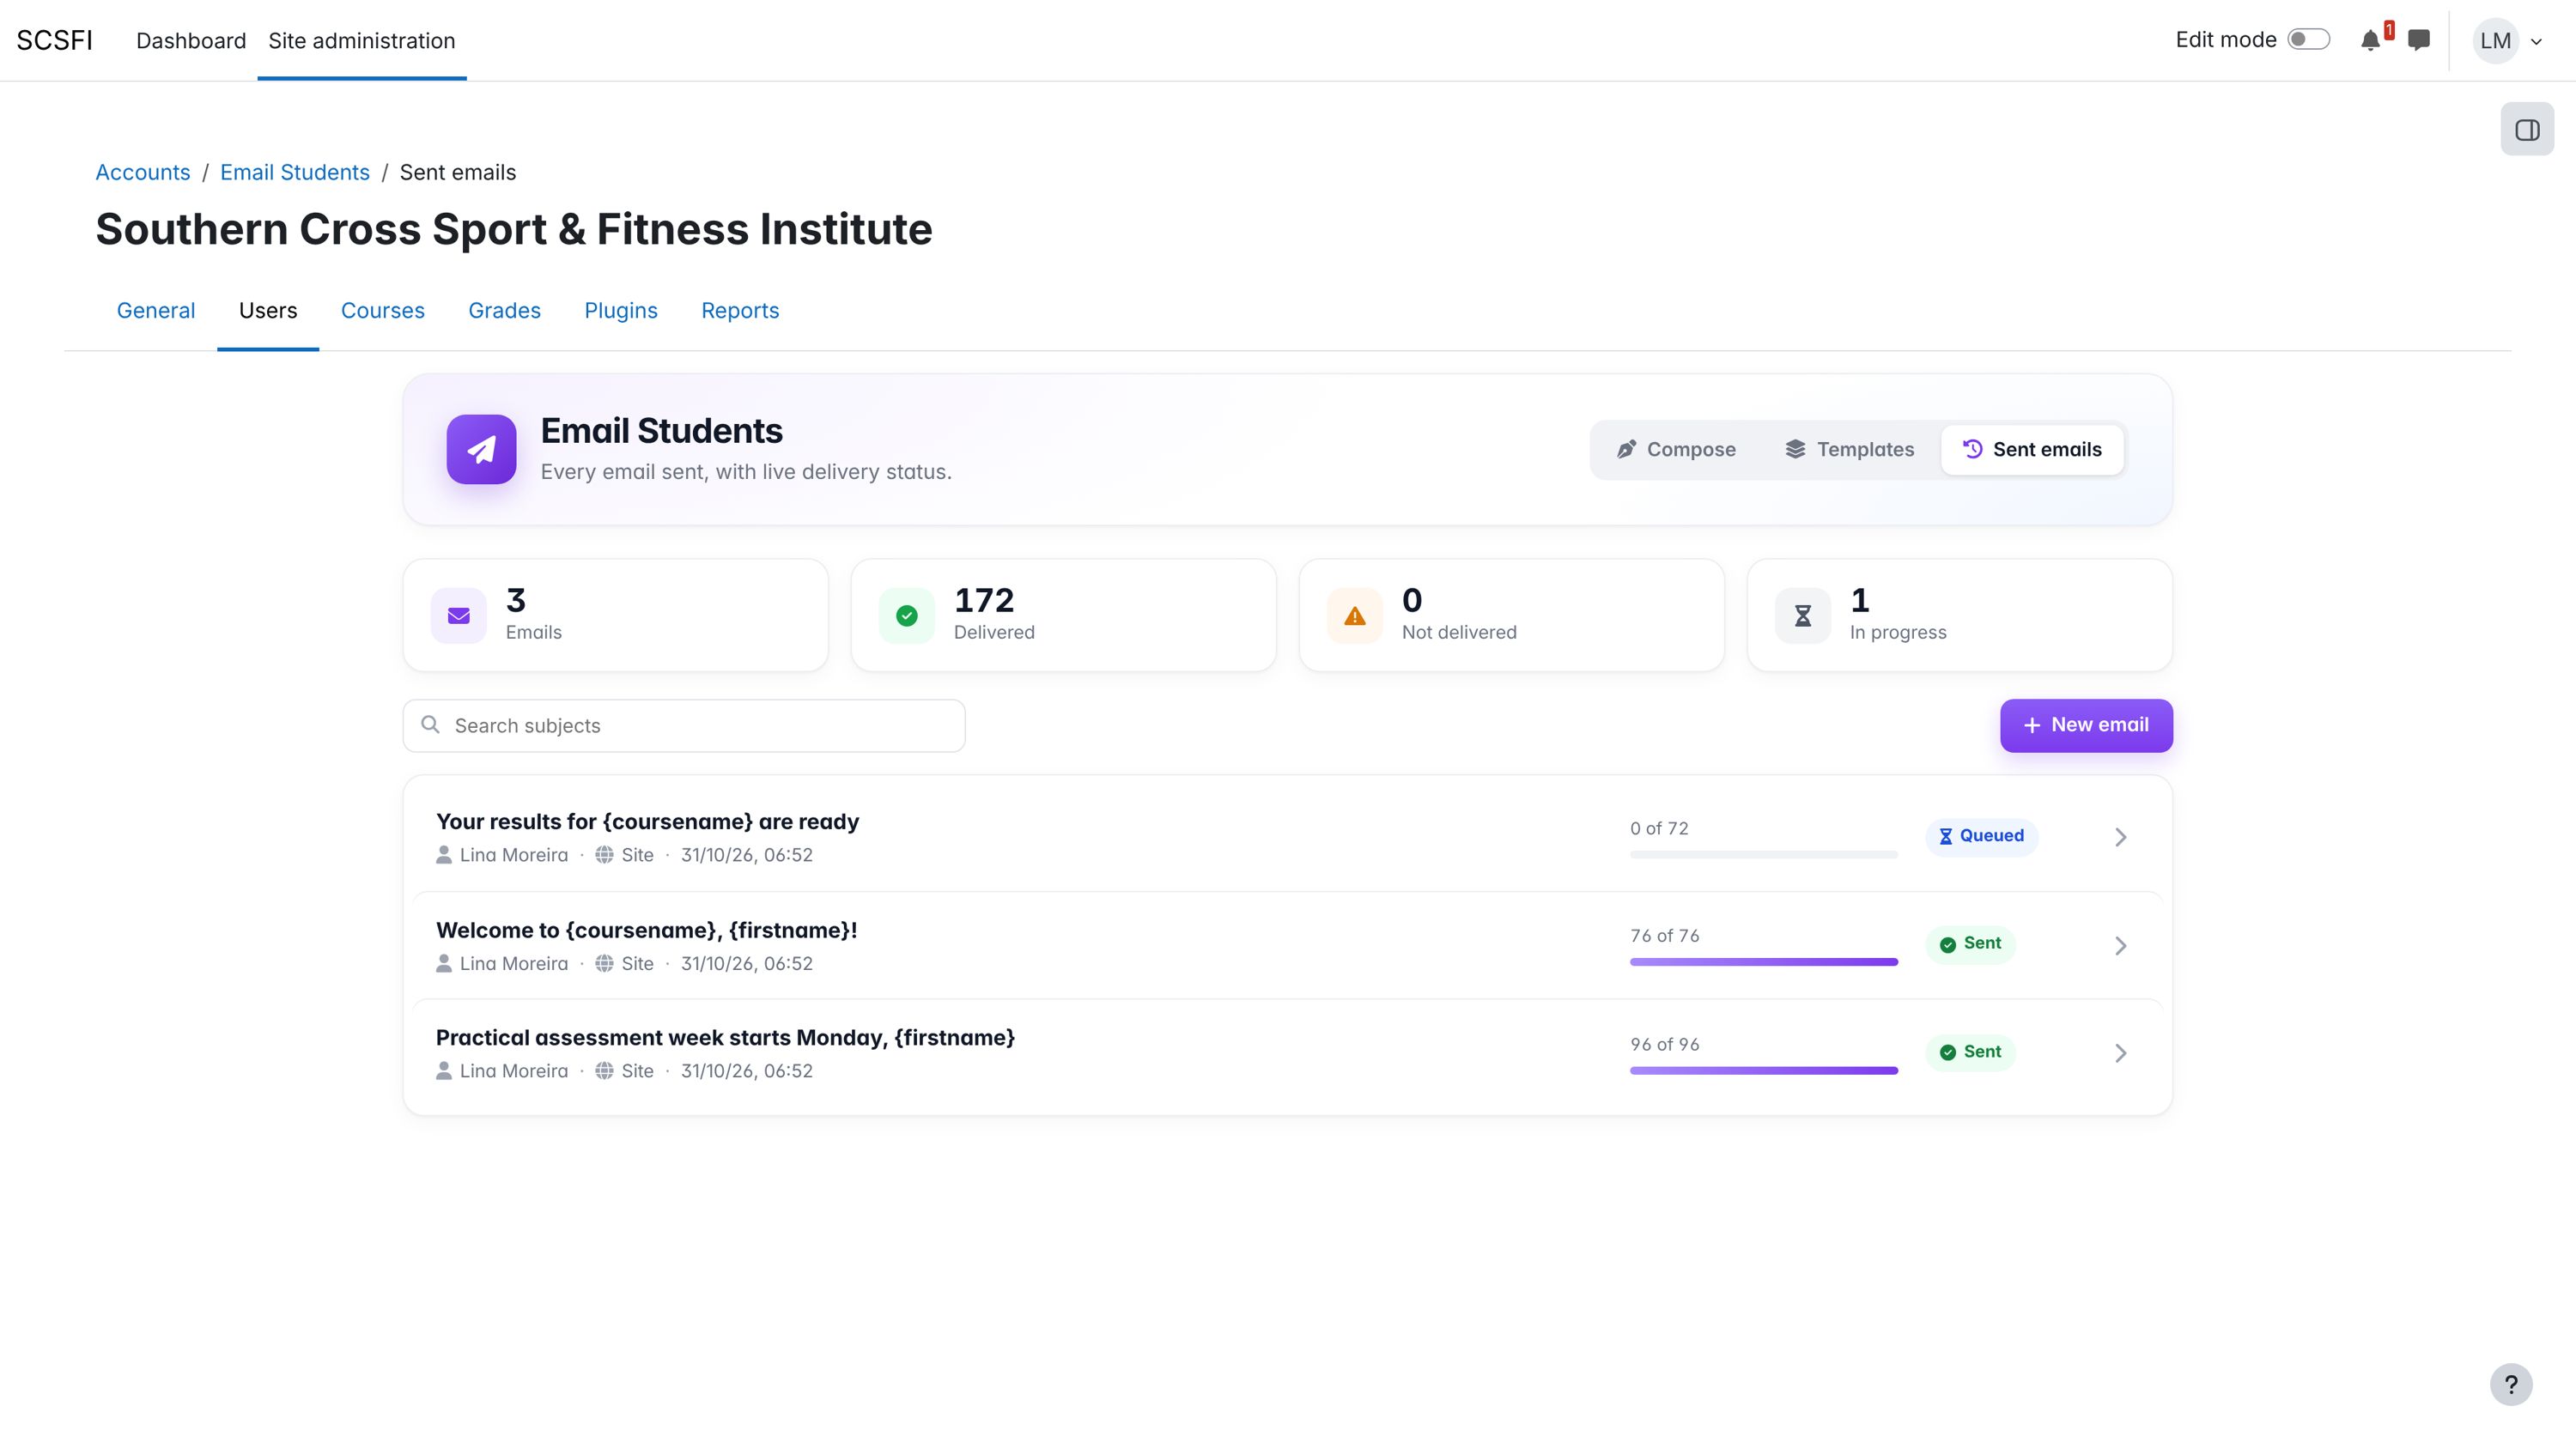Expand the user menu dropdown arrow
This screenshot has height=1449, width=2576.
point(2536,42)
